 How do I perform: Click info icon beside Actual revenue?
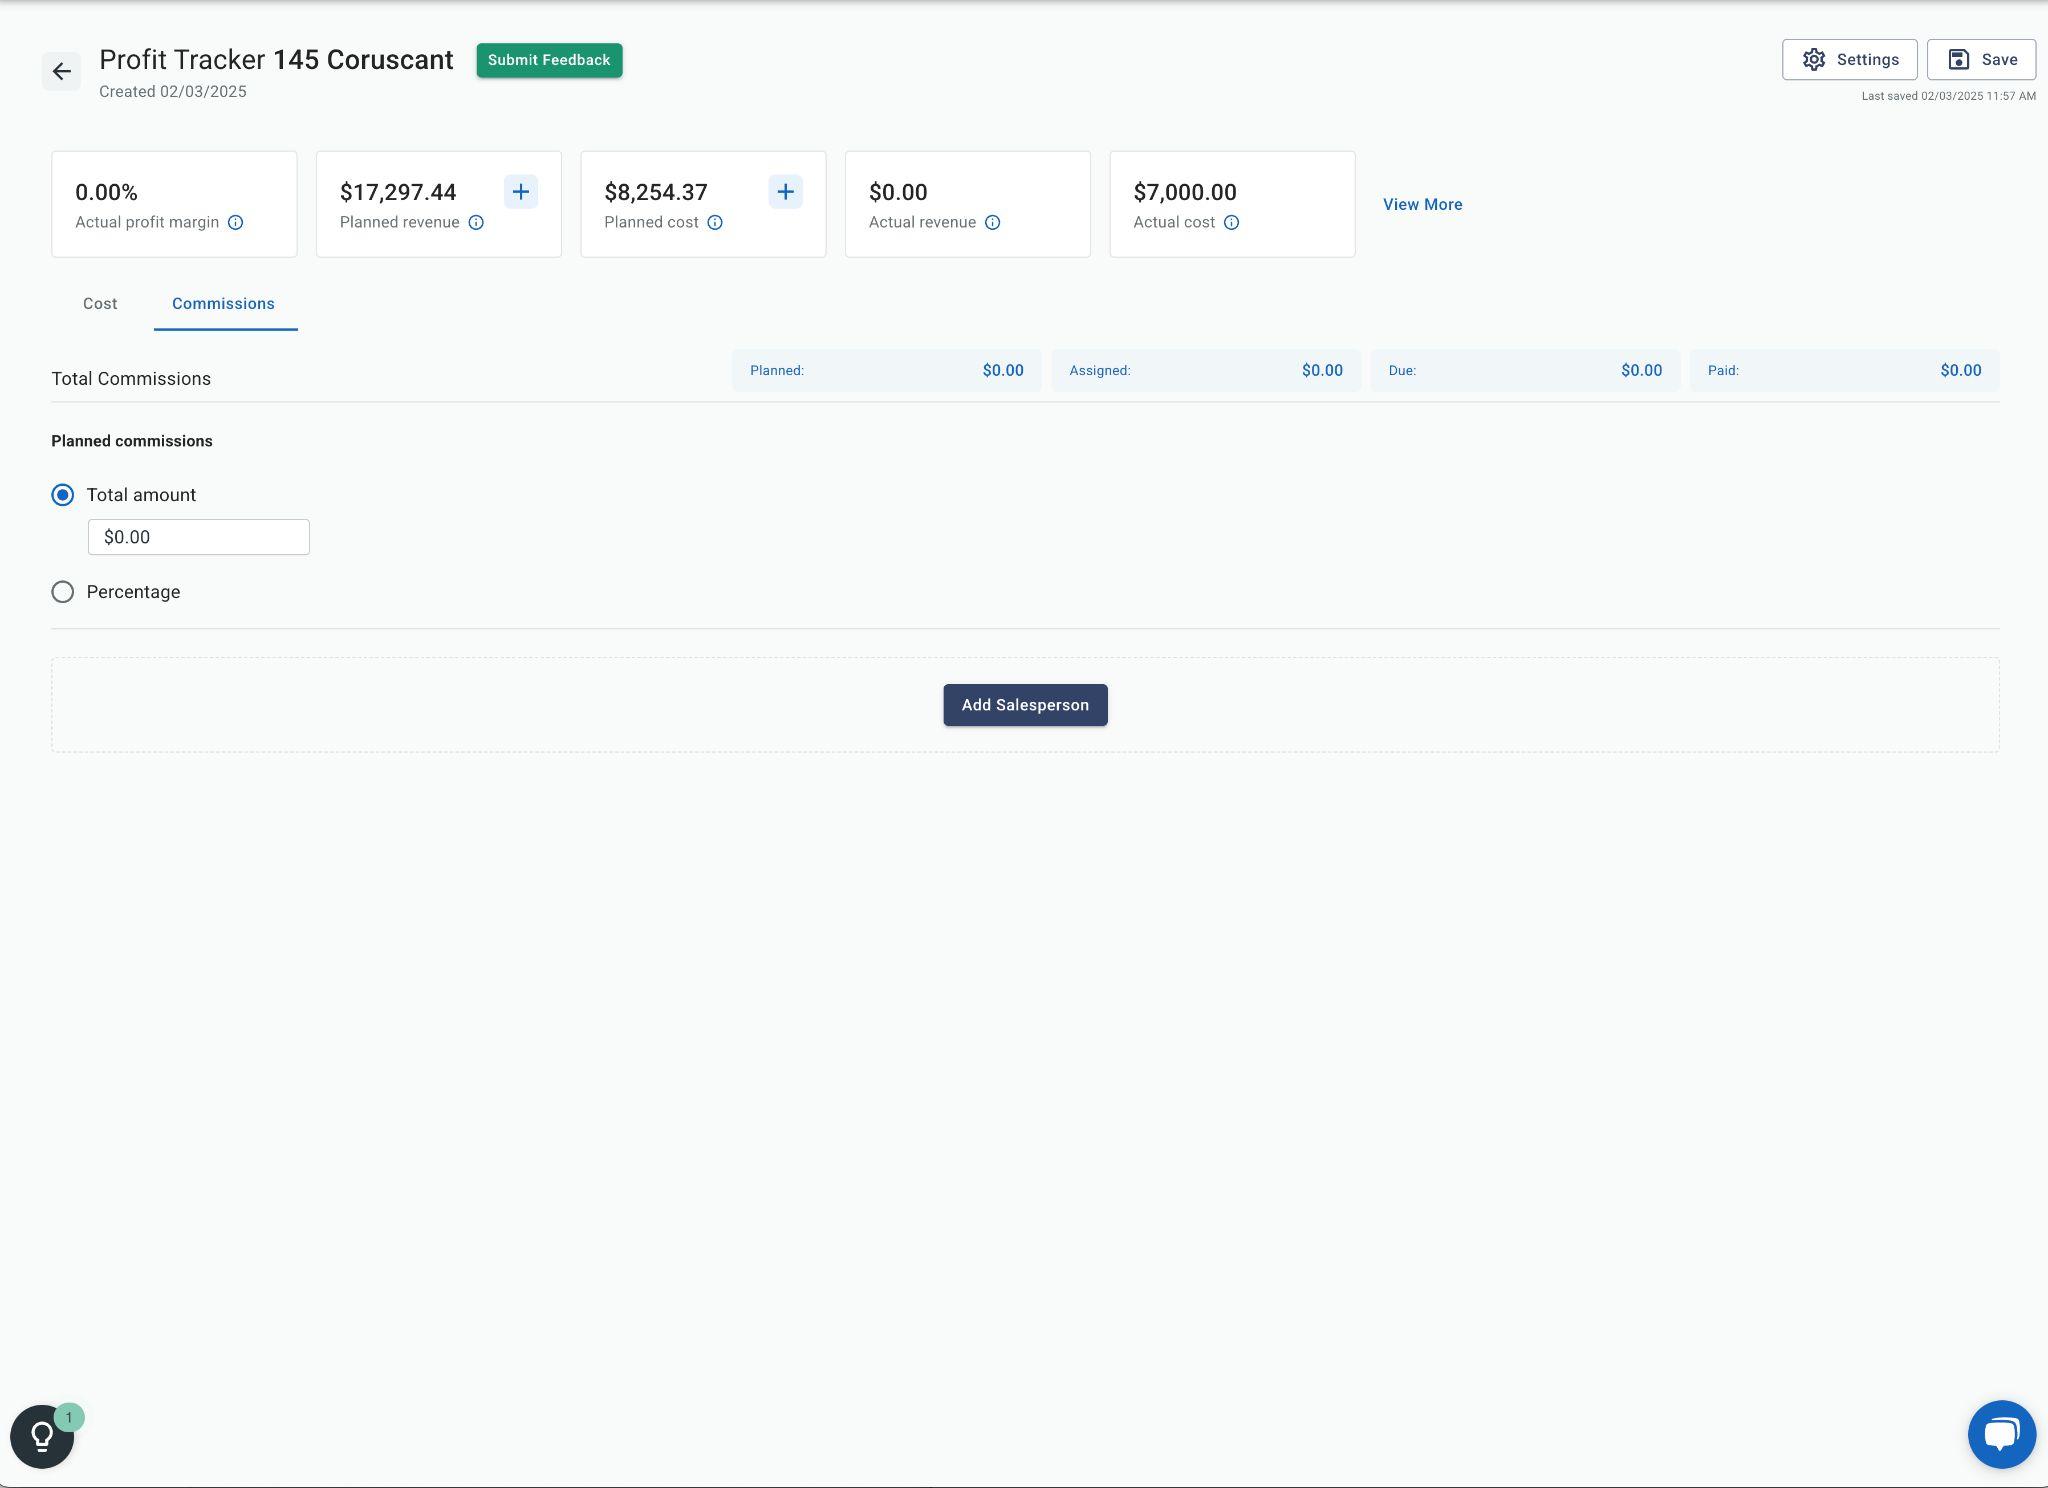(x=992, y=223)
